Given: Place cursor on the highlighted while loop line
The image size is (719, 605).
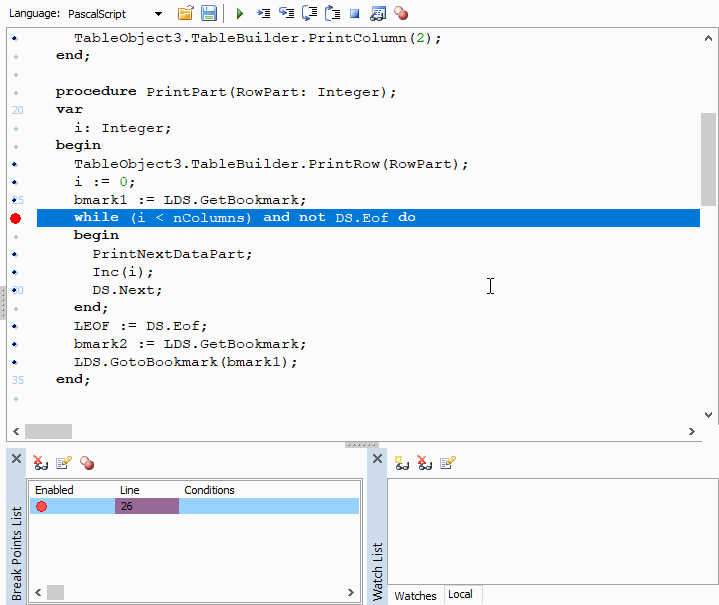Looking at the screenshot, I should (x=368, y=218).
